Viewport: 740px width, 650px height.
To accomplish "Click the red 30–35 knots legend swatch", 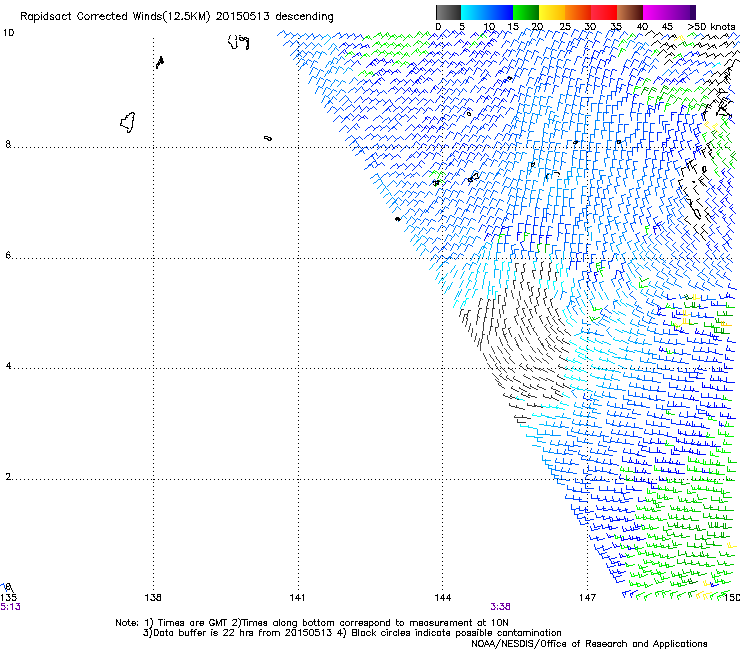I will tap(604, 12).
